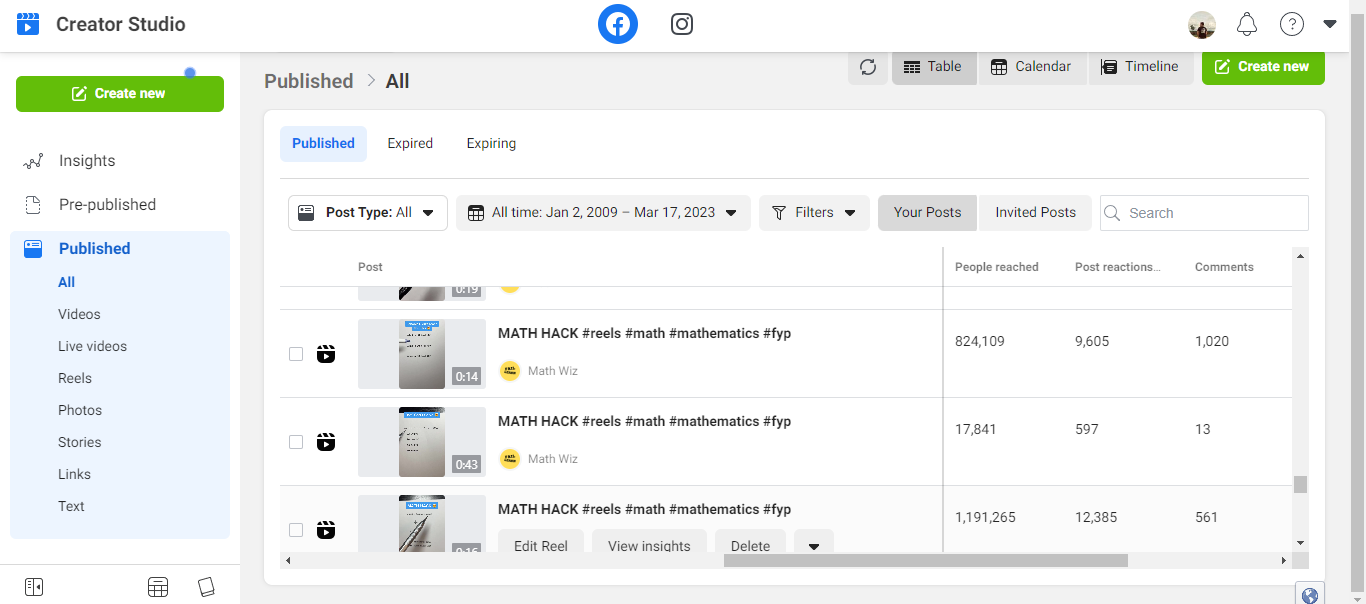
Task: Refresh the posts list
Action: pyautogui.click(x=868, y=67)
